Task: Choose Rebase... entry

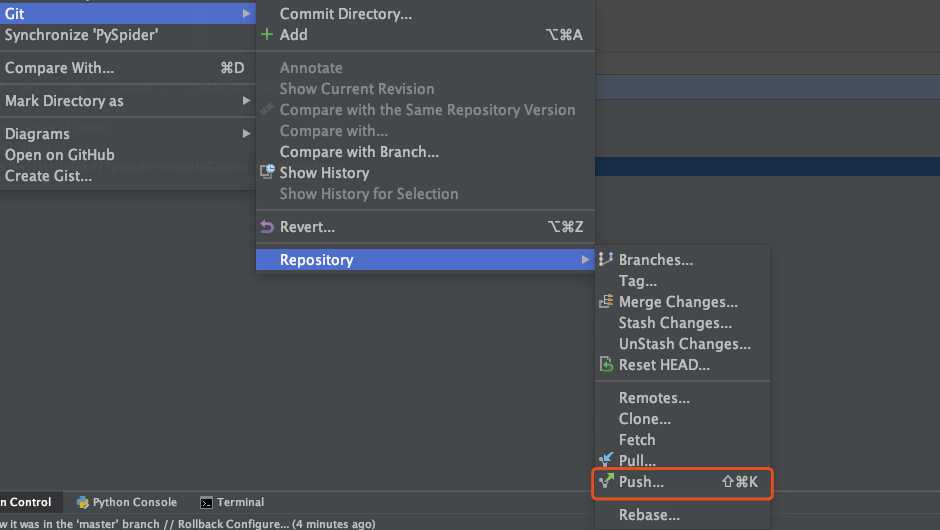Action: 649,515
